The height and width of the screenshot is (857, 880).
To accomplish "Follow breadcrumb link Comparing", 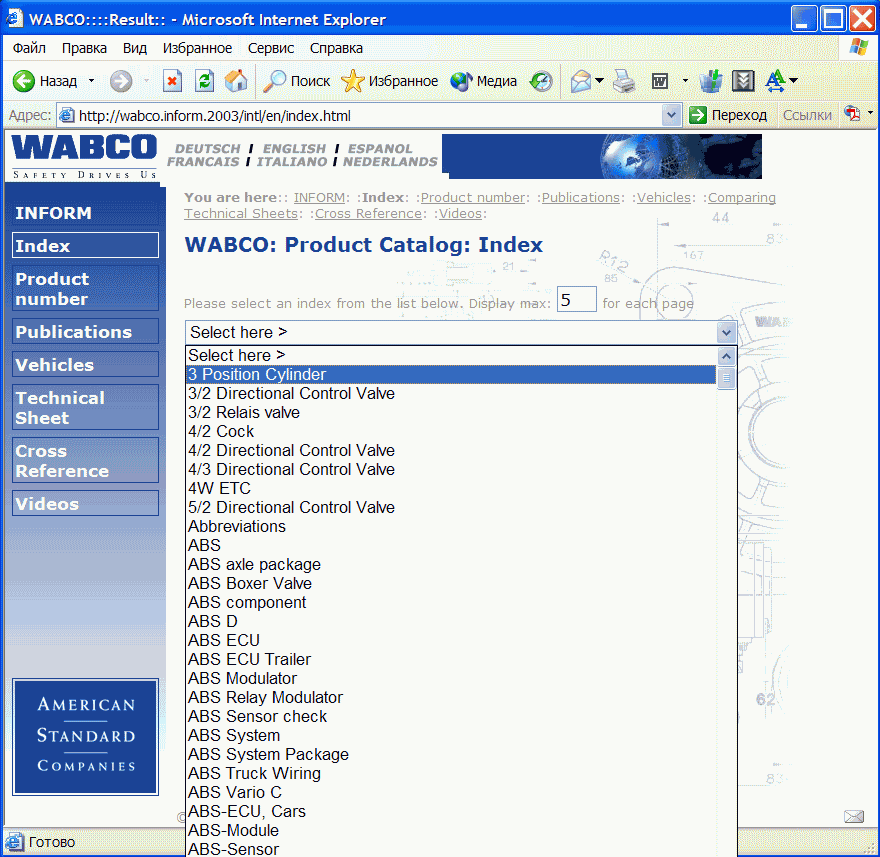I will tap(741, 198).
